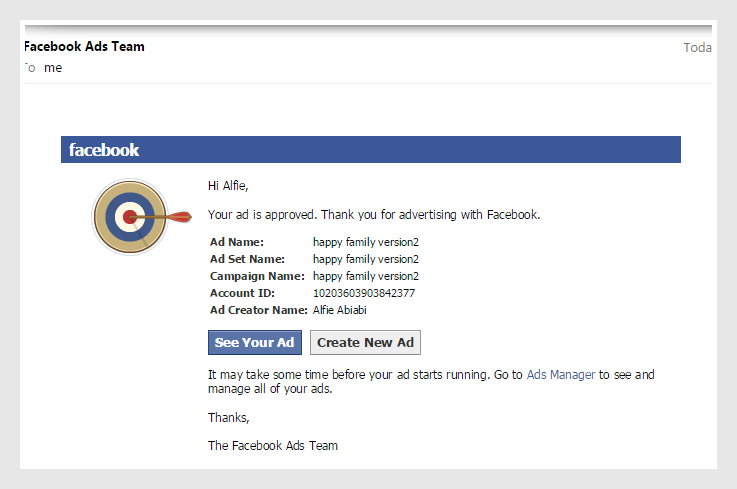Click the facebook logo in the blue header
This screenshot has width=737, height=489.
104,150
